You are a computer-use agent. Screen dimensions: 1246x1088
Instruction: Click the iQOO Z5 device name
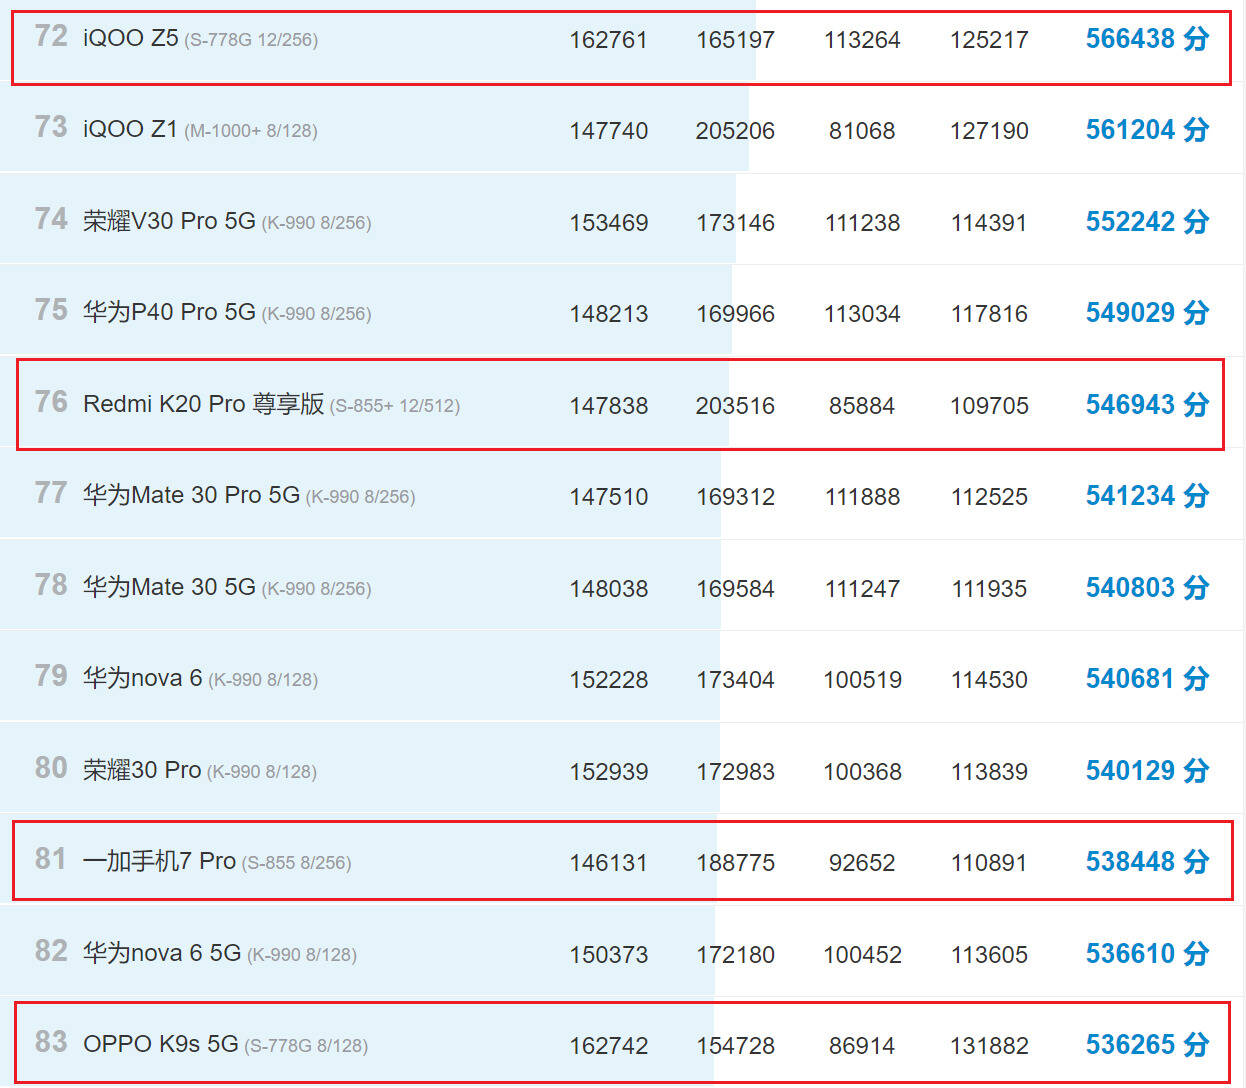(131, 39)
